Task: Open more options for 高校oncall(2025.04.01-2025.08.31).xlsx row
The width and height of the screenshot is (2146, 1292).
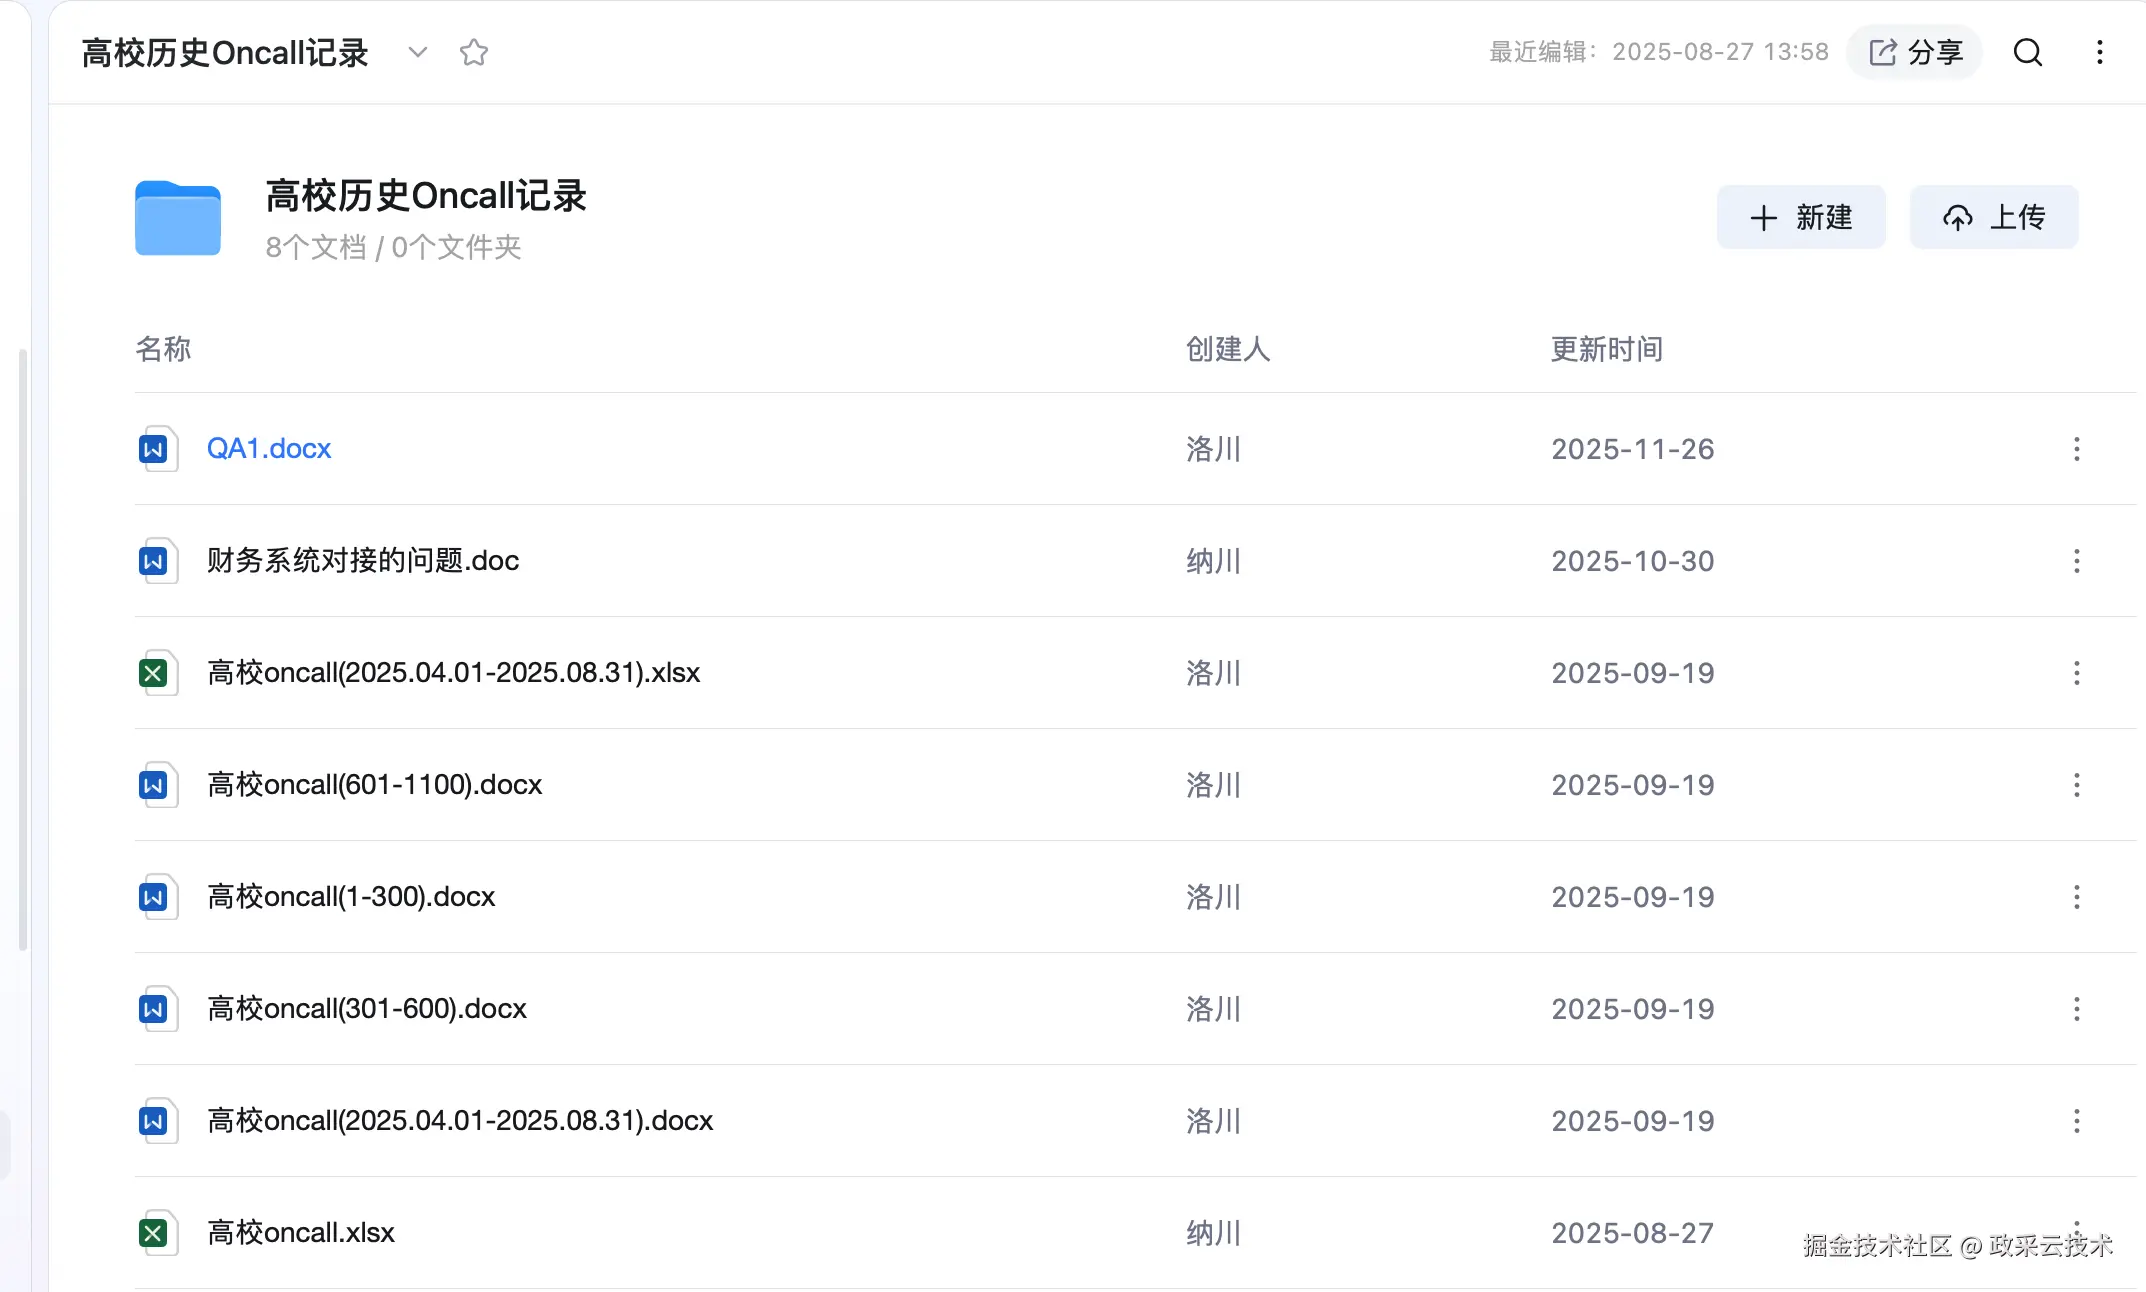Action: (2077, 673)
